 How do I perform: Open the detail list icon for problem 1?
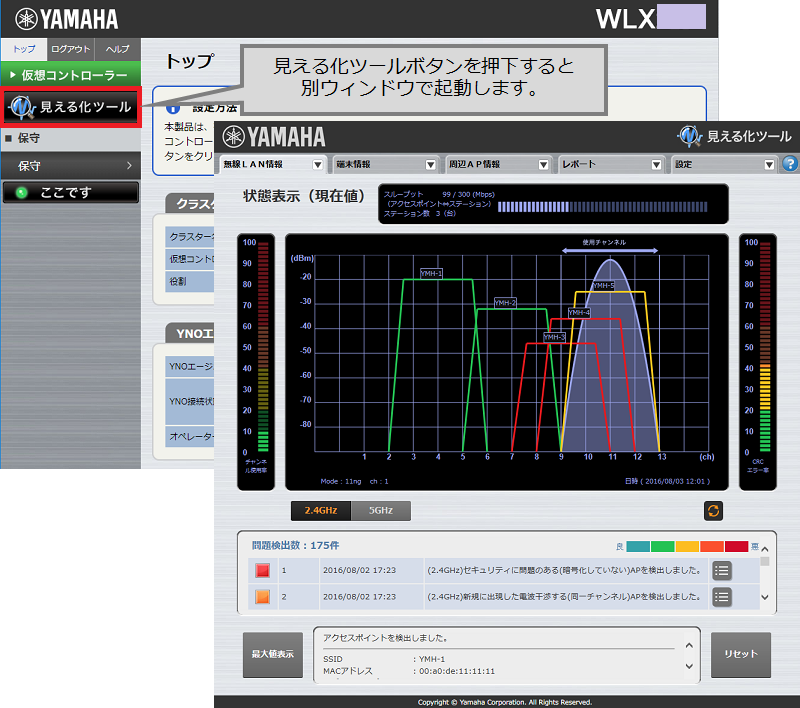coord(723,571)
